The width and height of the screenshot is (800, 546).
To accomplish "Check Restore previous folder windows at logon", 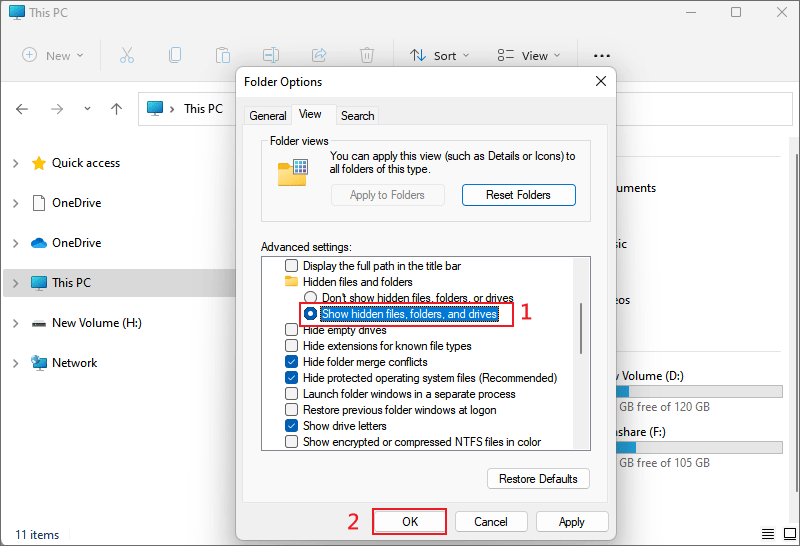I will tap(291, 410).
